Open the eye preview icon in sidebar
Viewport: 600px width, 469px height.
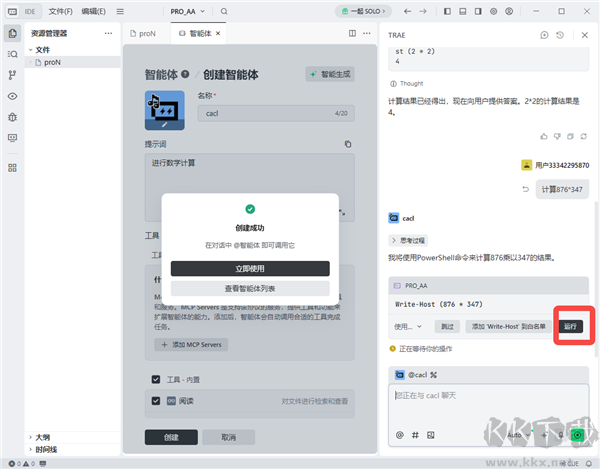12,96
